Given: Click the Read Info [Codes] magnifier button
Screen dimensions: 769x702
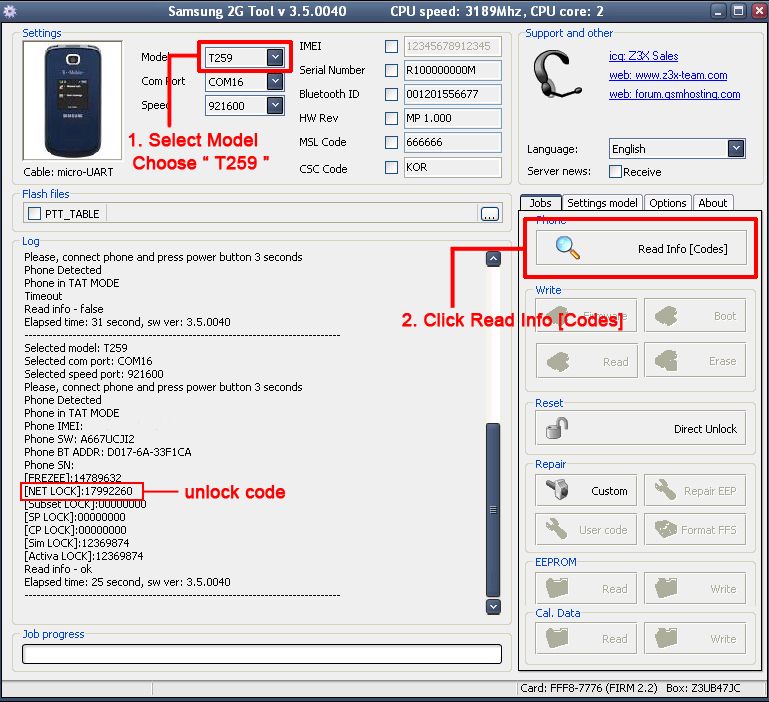Looking at the screenshot, I should click(641, 248).
